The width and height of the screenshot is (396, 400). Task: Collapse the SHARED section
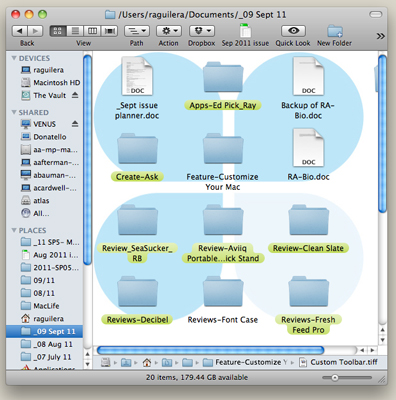14,112
